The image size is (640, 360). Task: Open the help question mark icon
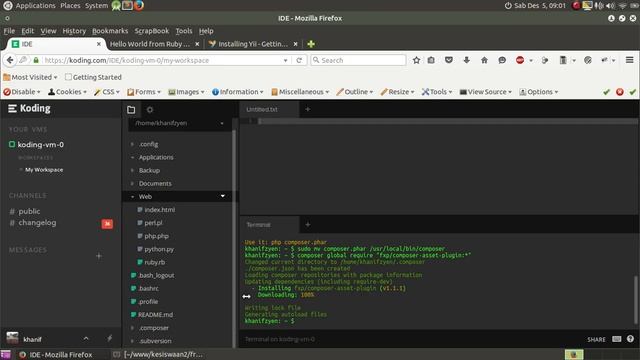pos(630,339)
